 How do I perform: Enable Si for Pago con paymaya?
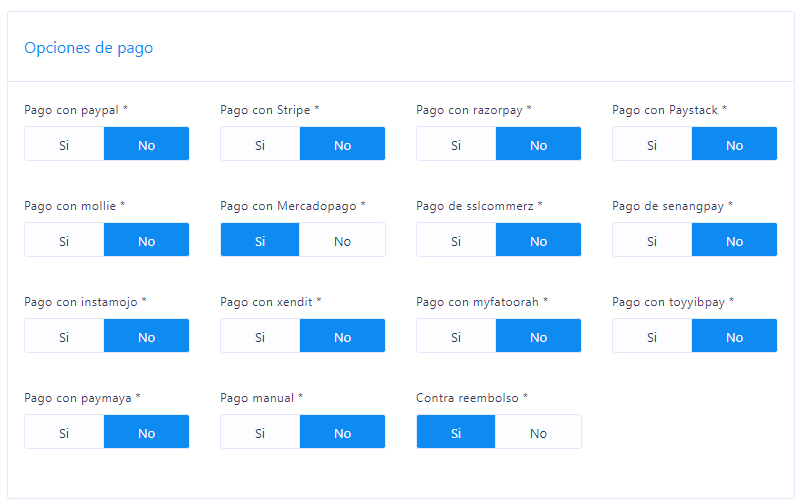pyautogui.click(x=64, y=432)
